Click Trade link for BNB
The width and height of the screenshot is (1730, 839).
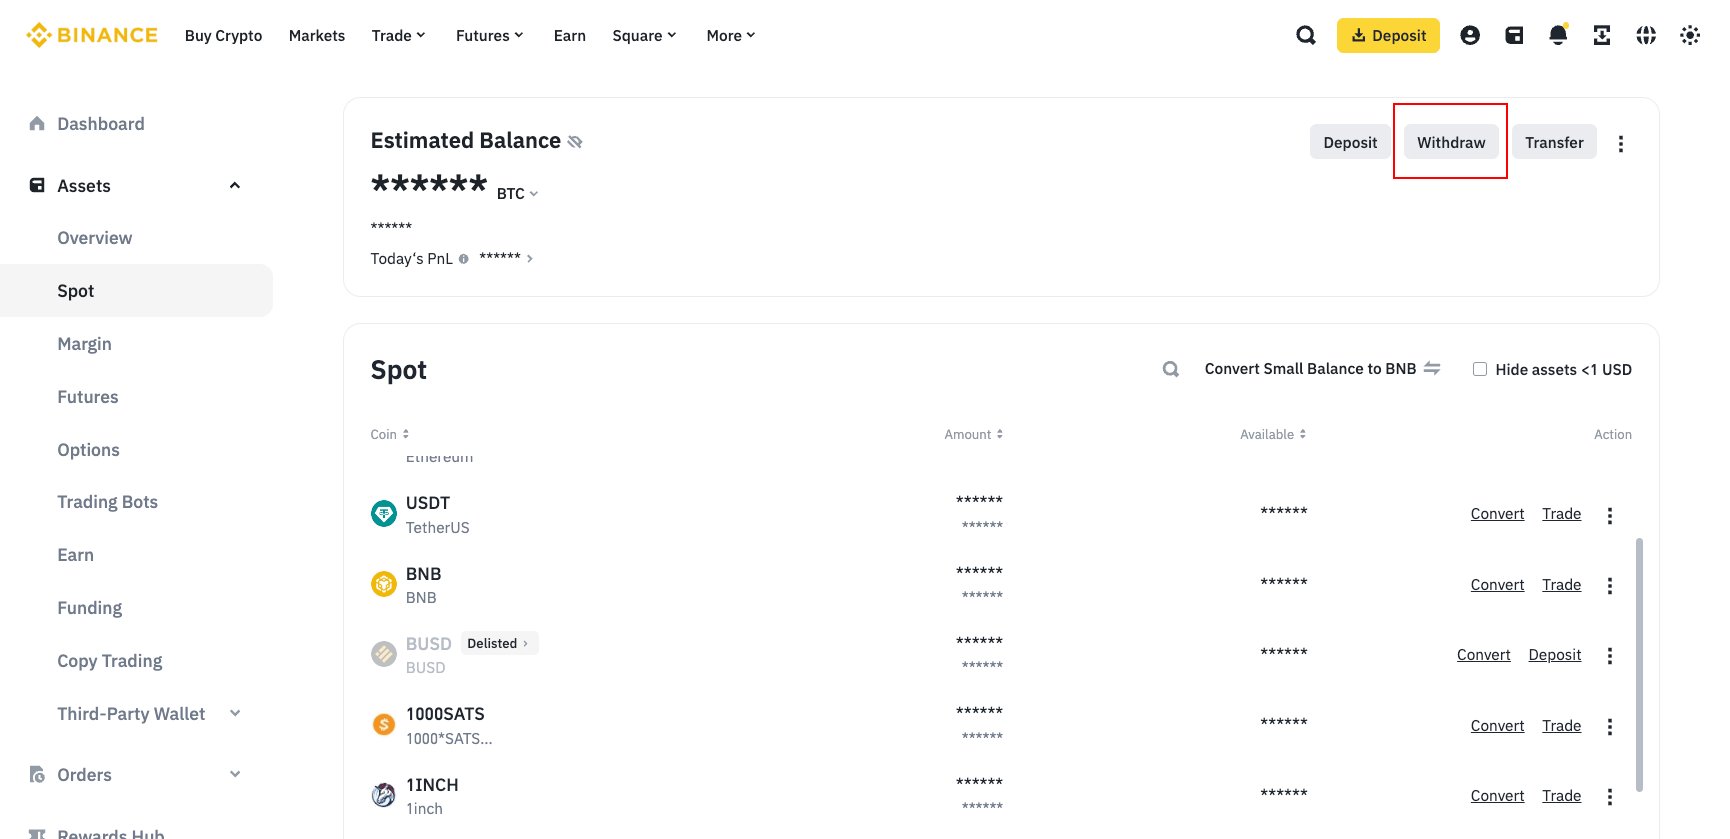coord(1561,585)
